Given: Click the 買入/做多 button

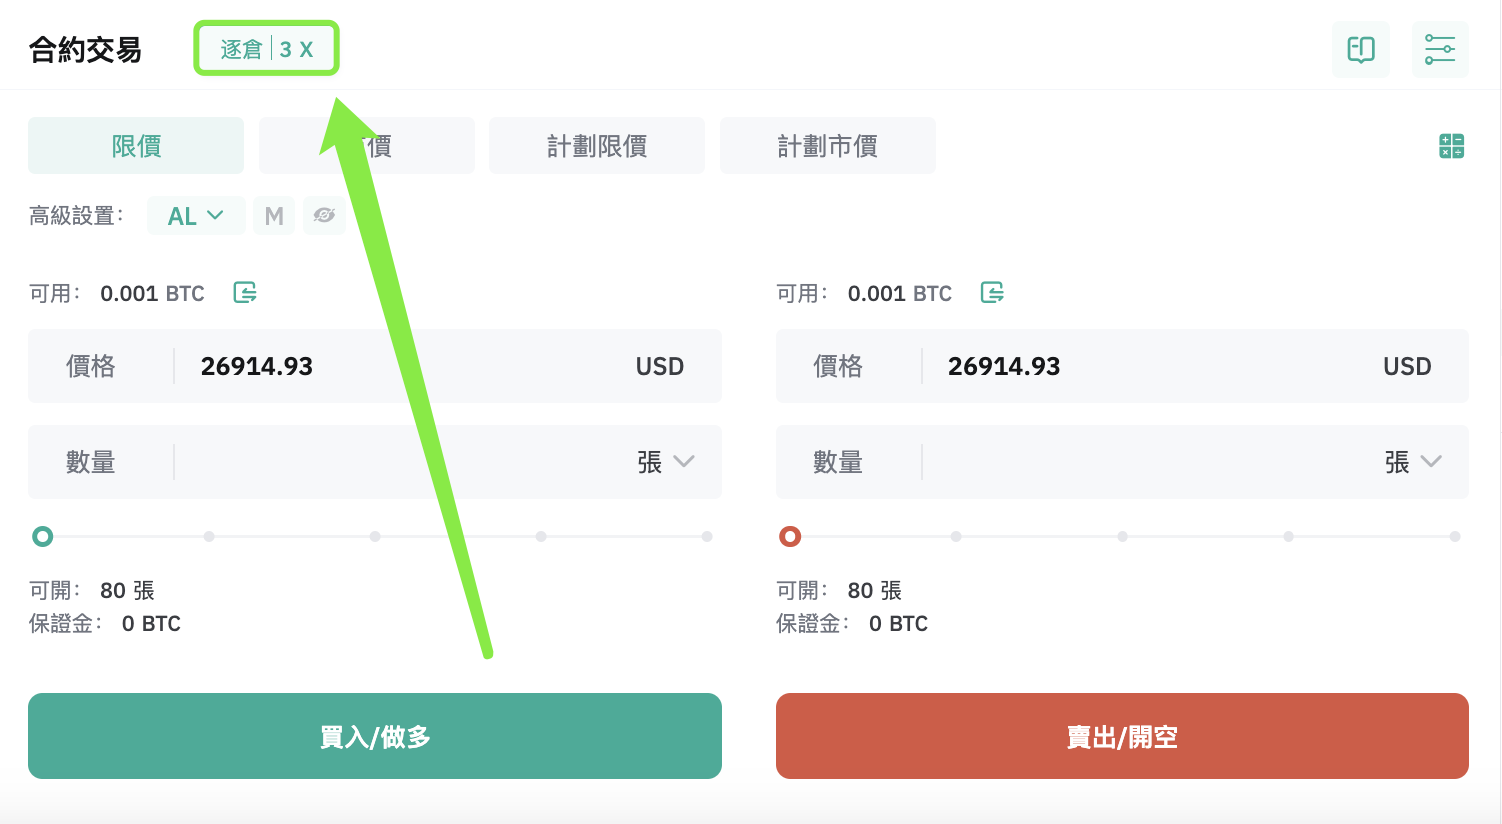Looking at the screenshot, I should [375, 736].
